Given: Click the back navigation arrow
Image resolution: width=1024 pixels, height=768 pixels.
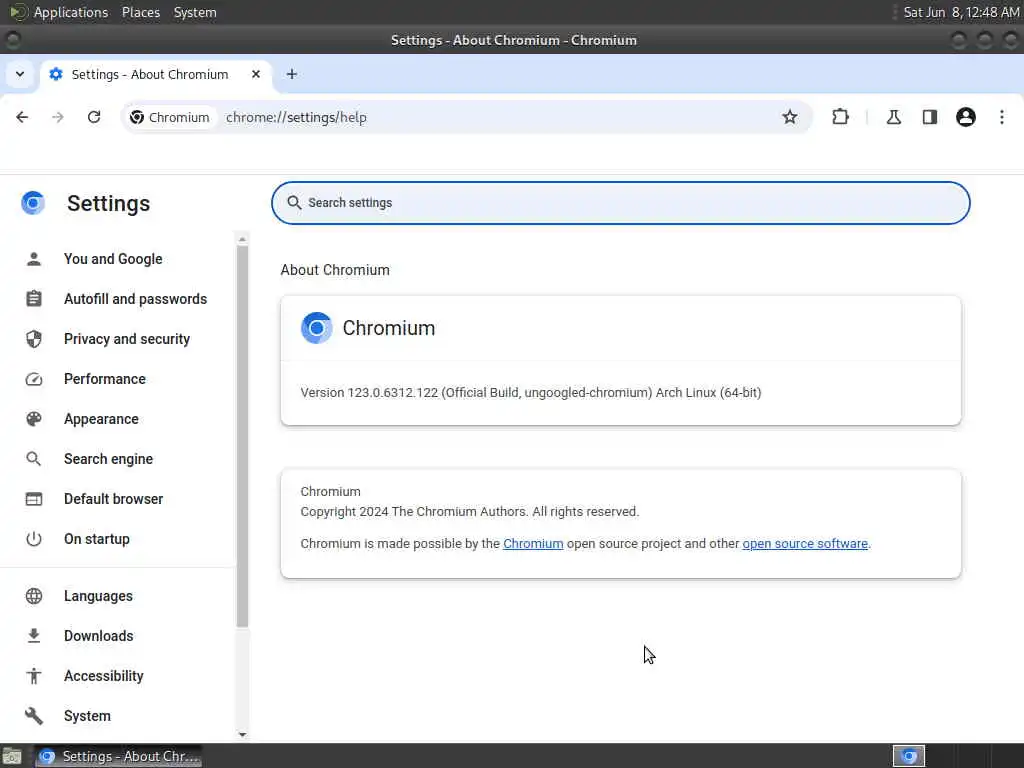Looking at the screenshot, I should (22, 117).
